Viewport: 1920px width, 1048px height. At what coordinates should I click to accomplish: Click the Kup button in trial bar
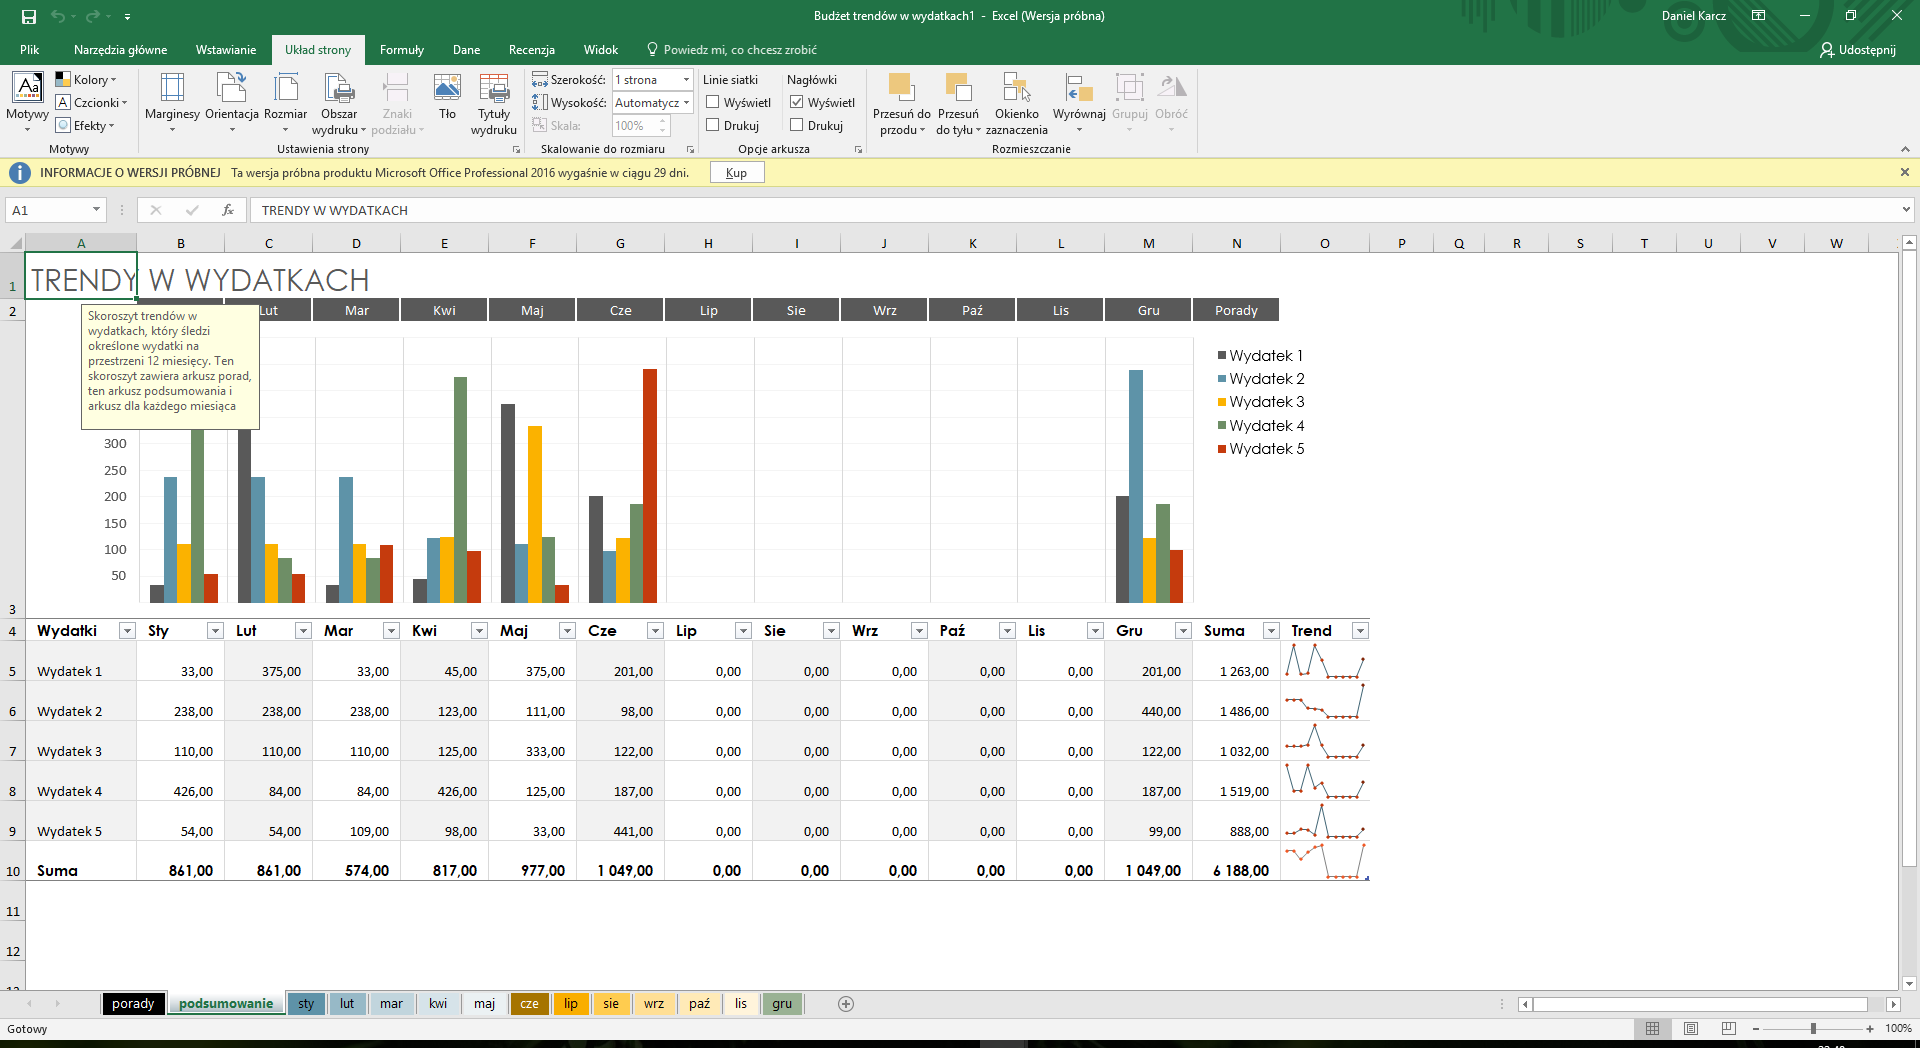click(737, 173)
